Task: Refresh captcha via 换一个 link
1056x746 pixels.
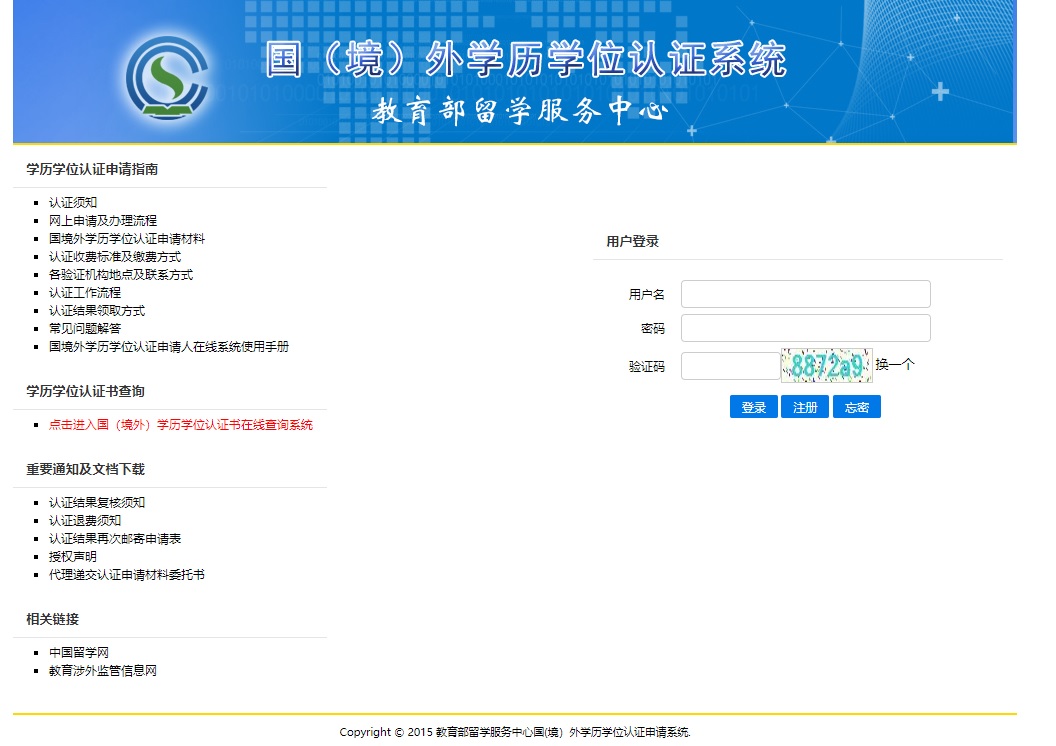Action: [x=895, y=365]
